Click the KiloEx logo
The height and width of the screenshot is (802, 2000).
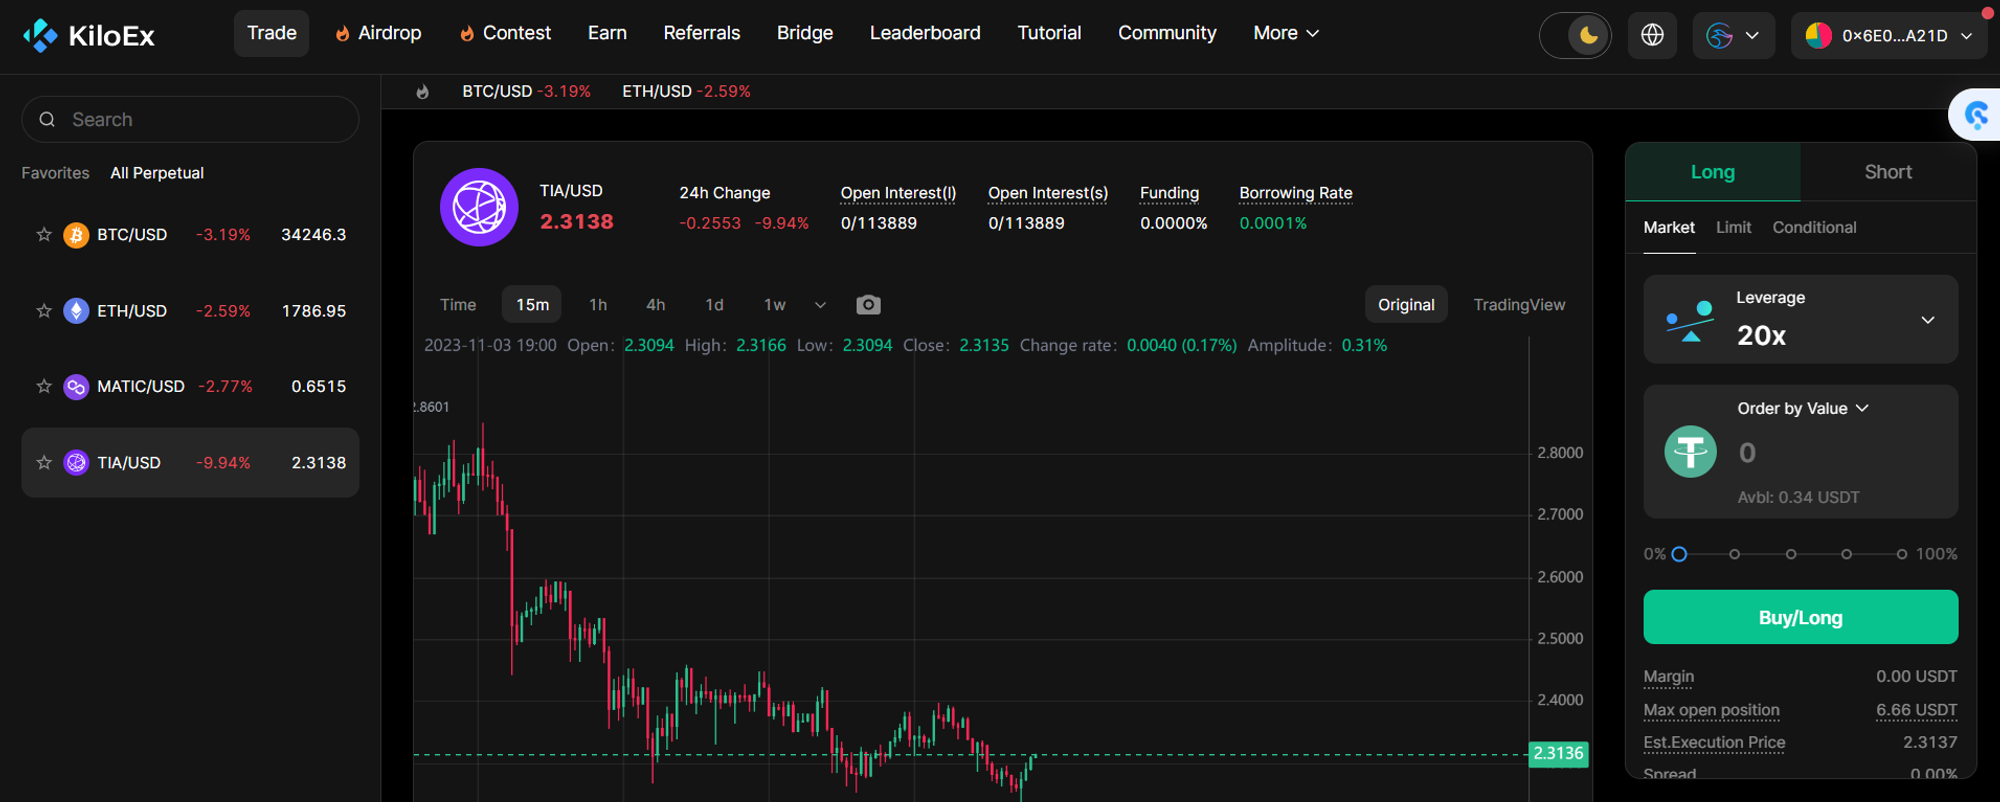(x=89, y=35)
